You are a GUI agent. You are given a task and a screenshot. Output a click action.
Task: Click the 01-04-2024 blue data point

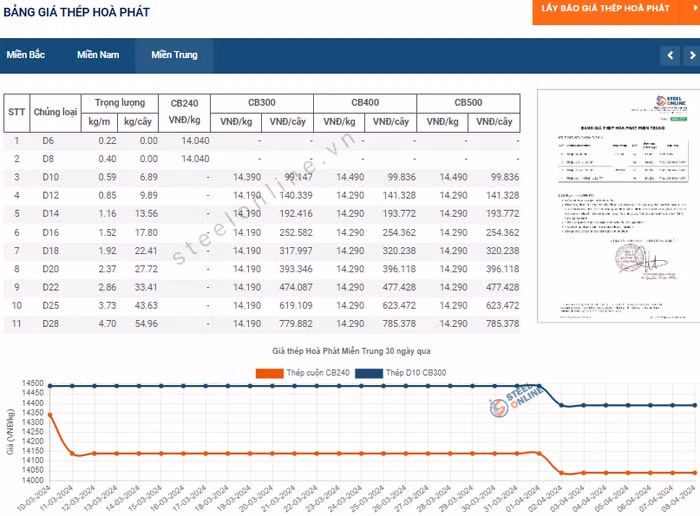point(539,386)
